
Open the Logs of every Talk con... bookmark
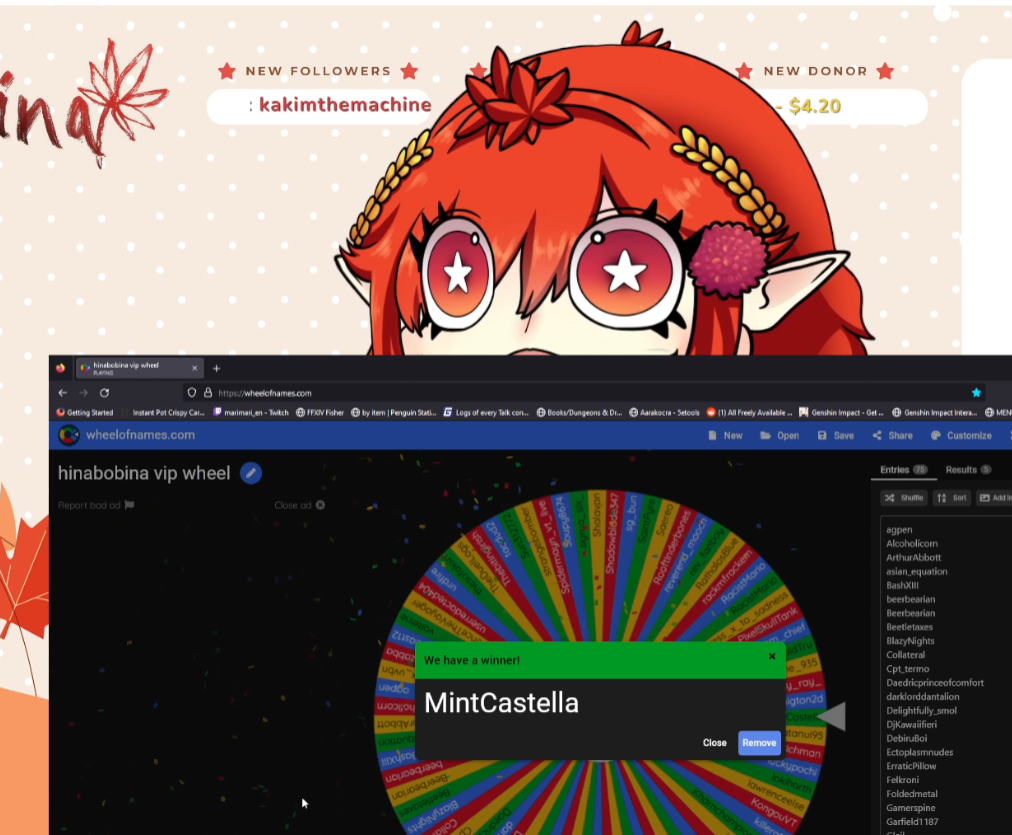pos(486,412)
